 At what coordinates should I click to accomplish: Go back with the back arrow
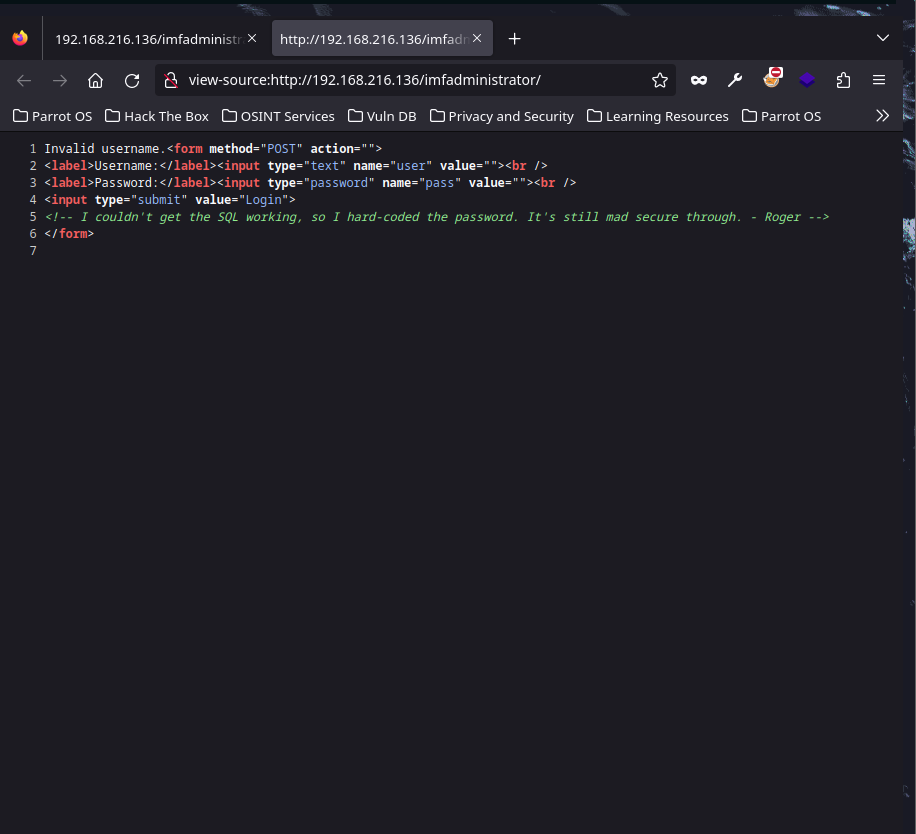24,81
